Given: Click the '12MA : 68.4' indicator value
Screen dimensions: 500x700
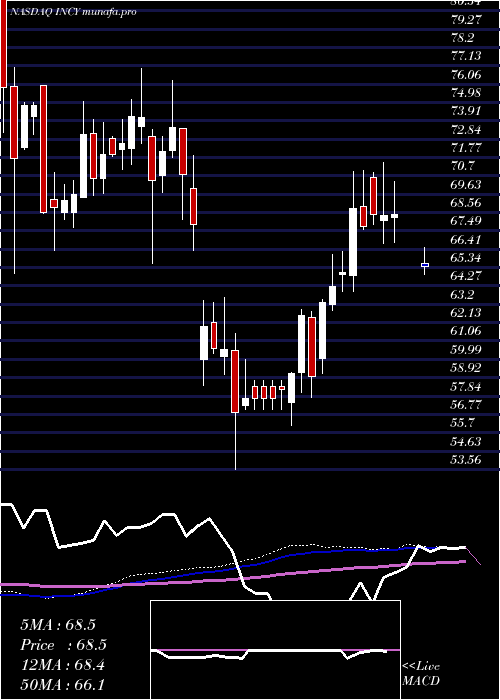Looking at the screenshot, I should click(x=62, y=665).
